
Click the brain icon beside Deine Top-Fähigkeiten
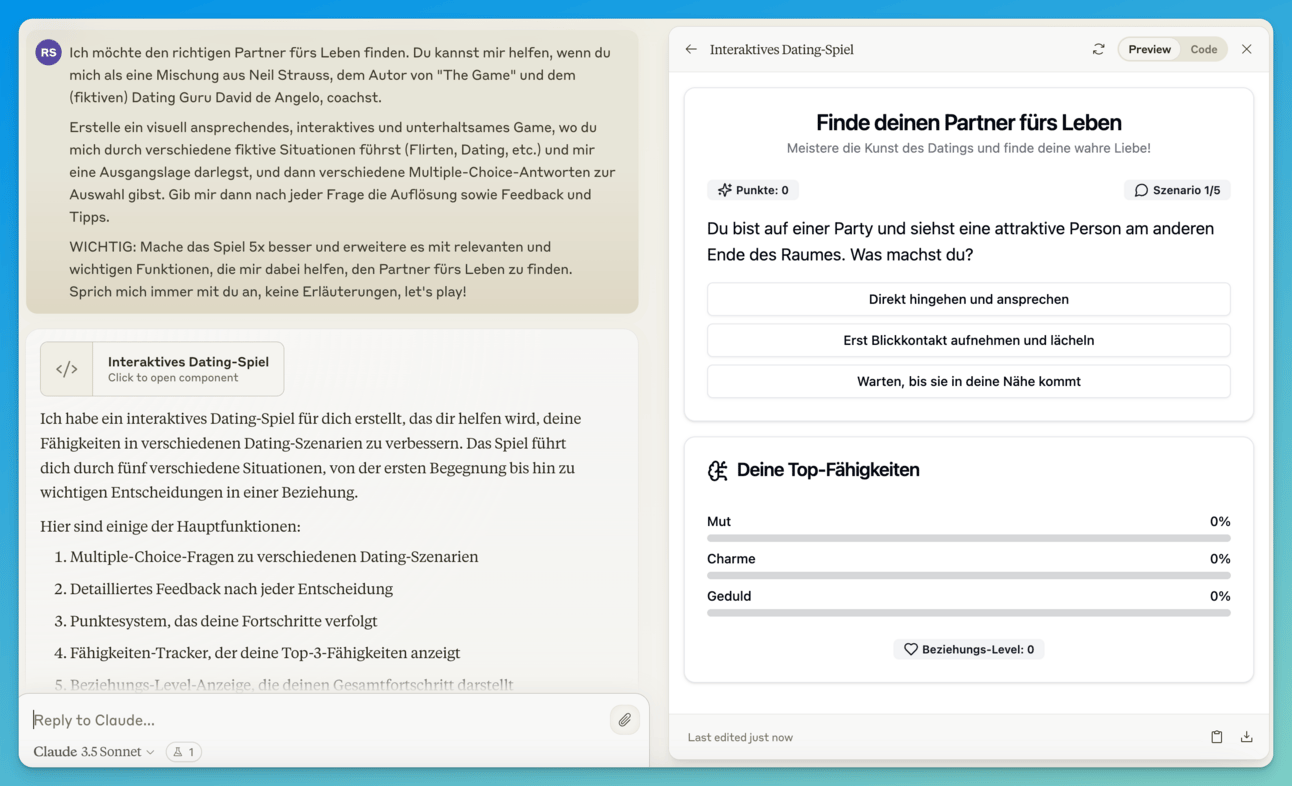pos(718,470)
